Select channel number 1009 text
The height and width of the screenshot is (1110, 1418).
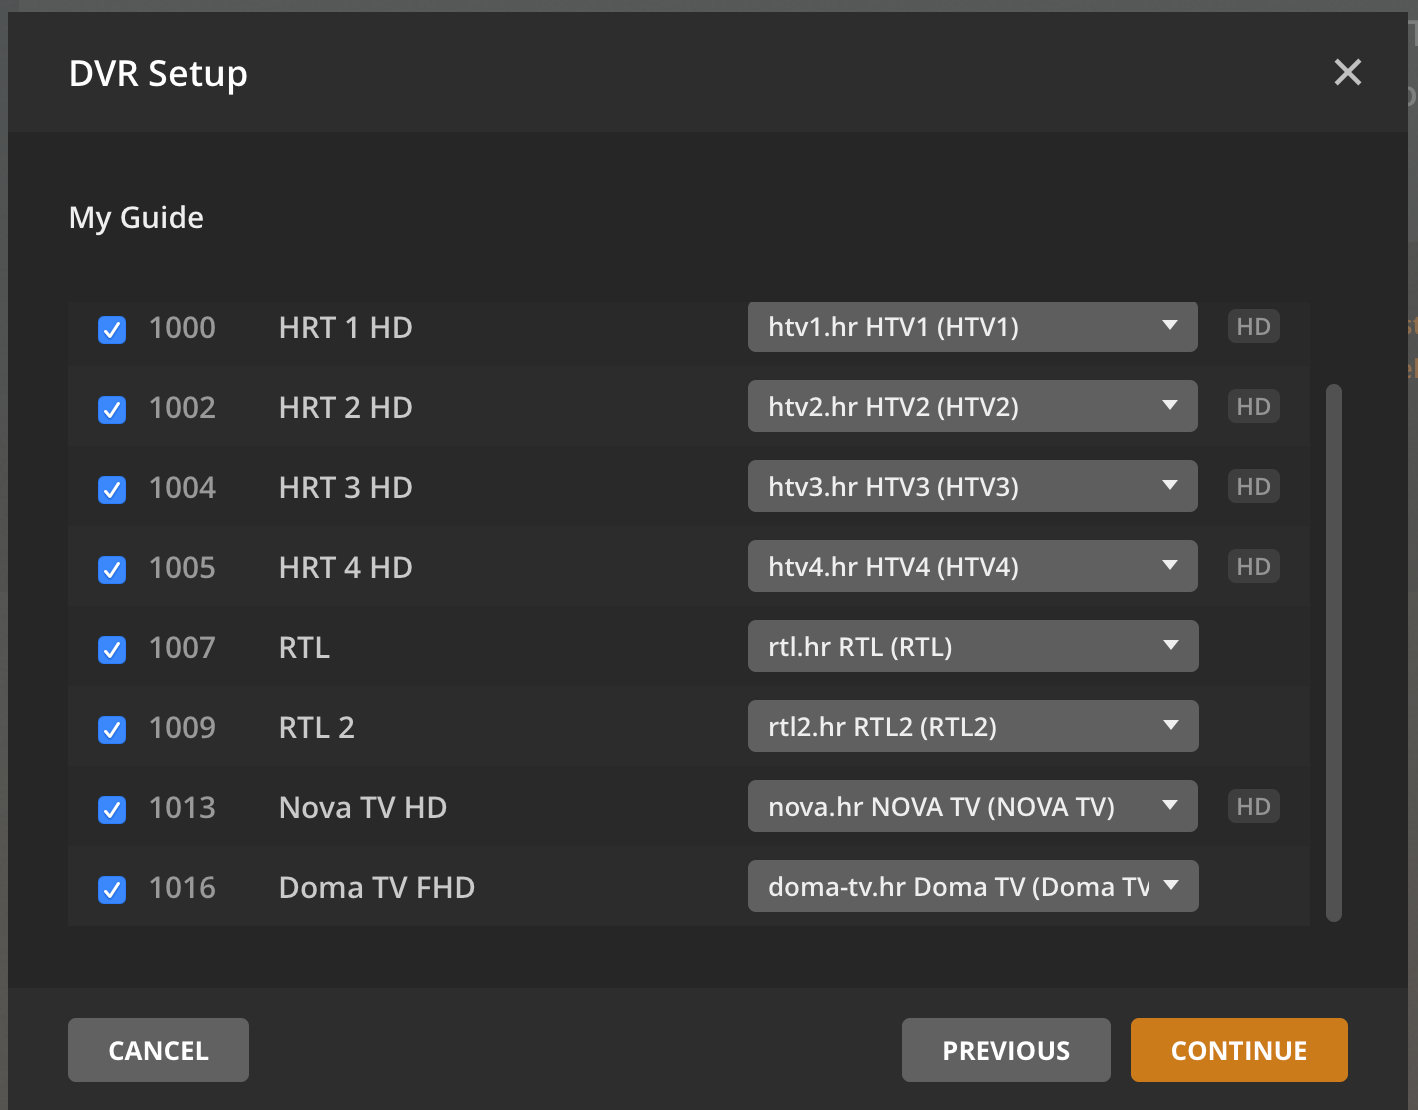182,728
